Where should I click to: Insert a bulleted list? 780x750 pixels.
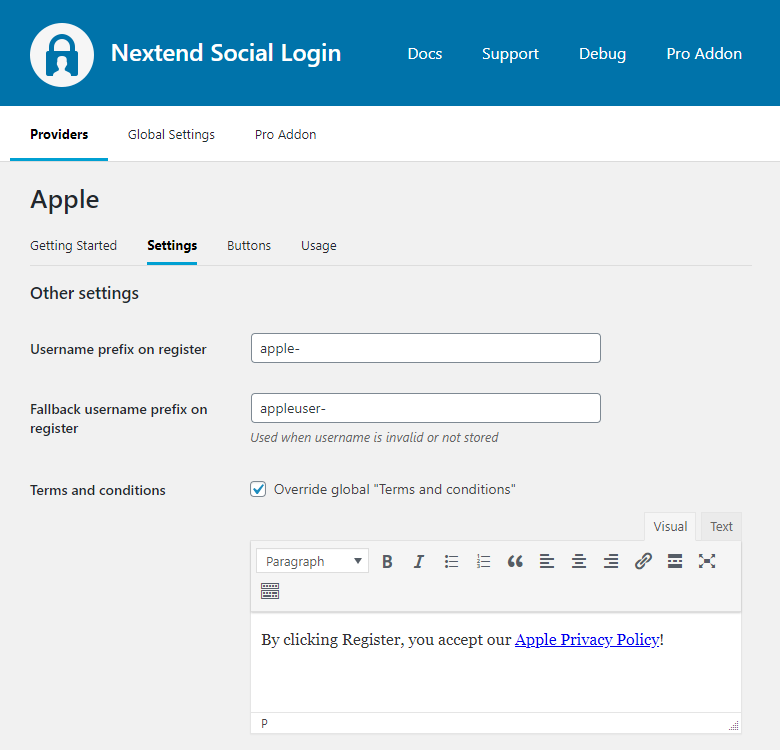point(451,561)
